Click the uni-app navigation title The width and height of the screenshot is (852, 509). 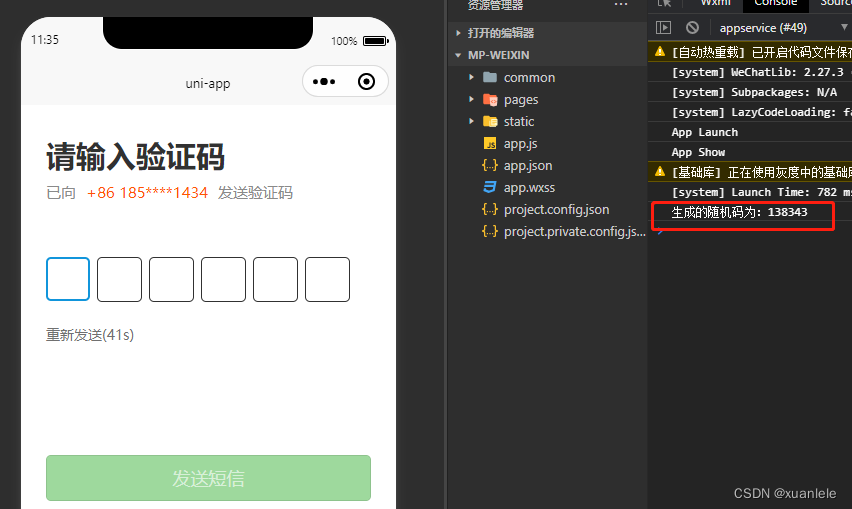(x=208, y=84)
